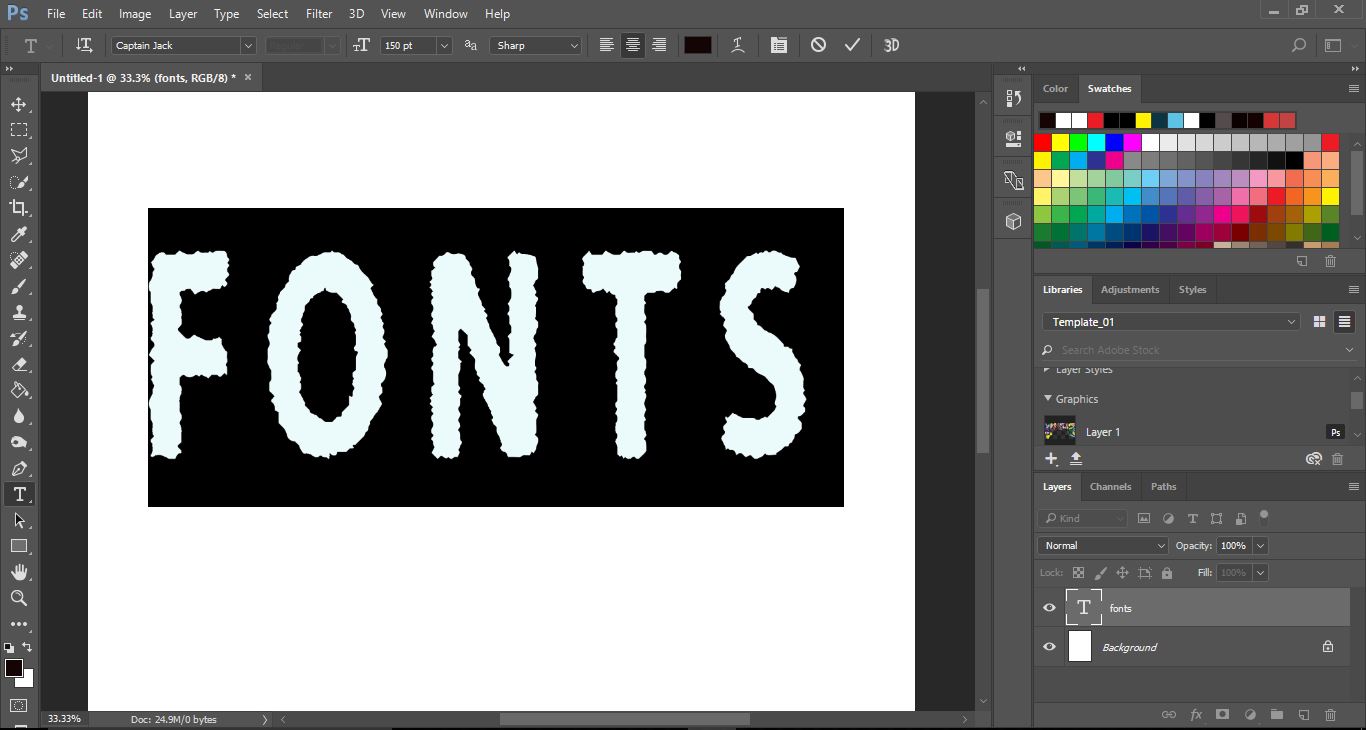The image size is (1366, 730).
Task: Add layer style using fx icon
Action: pyautogui.click(x=1196, y=715)
